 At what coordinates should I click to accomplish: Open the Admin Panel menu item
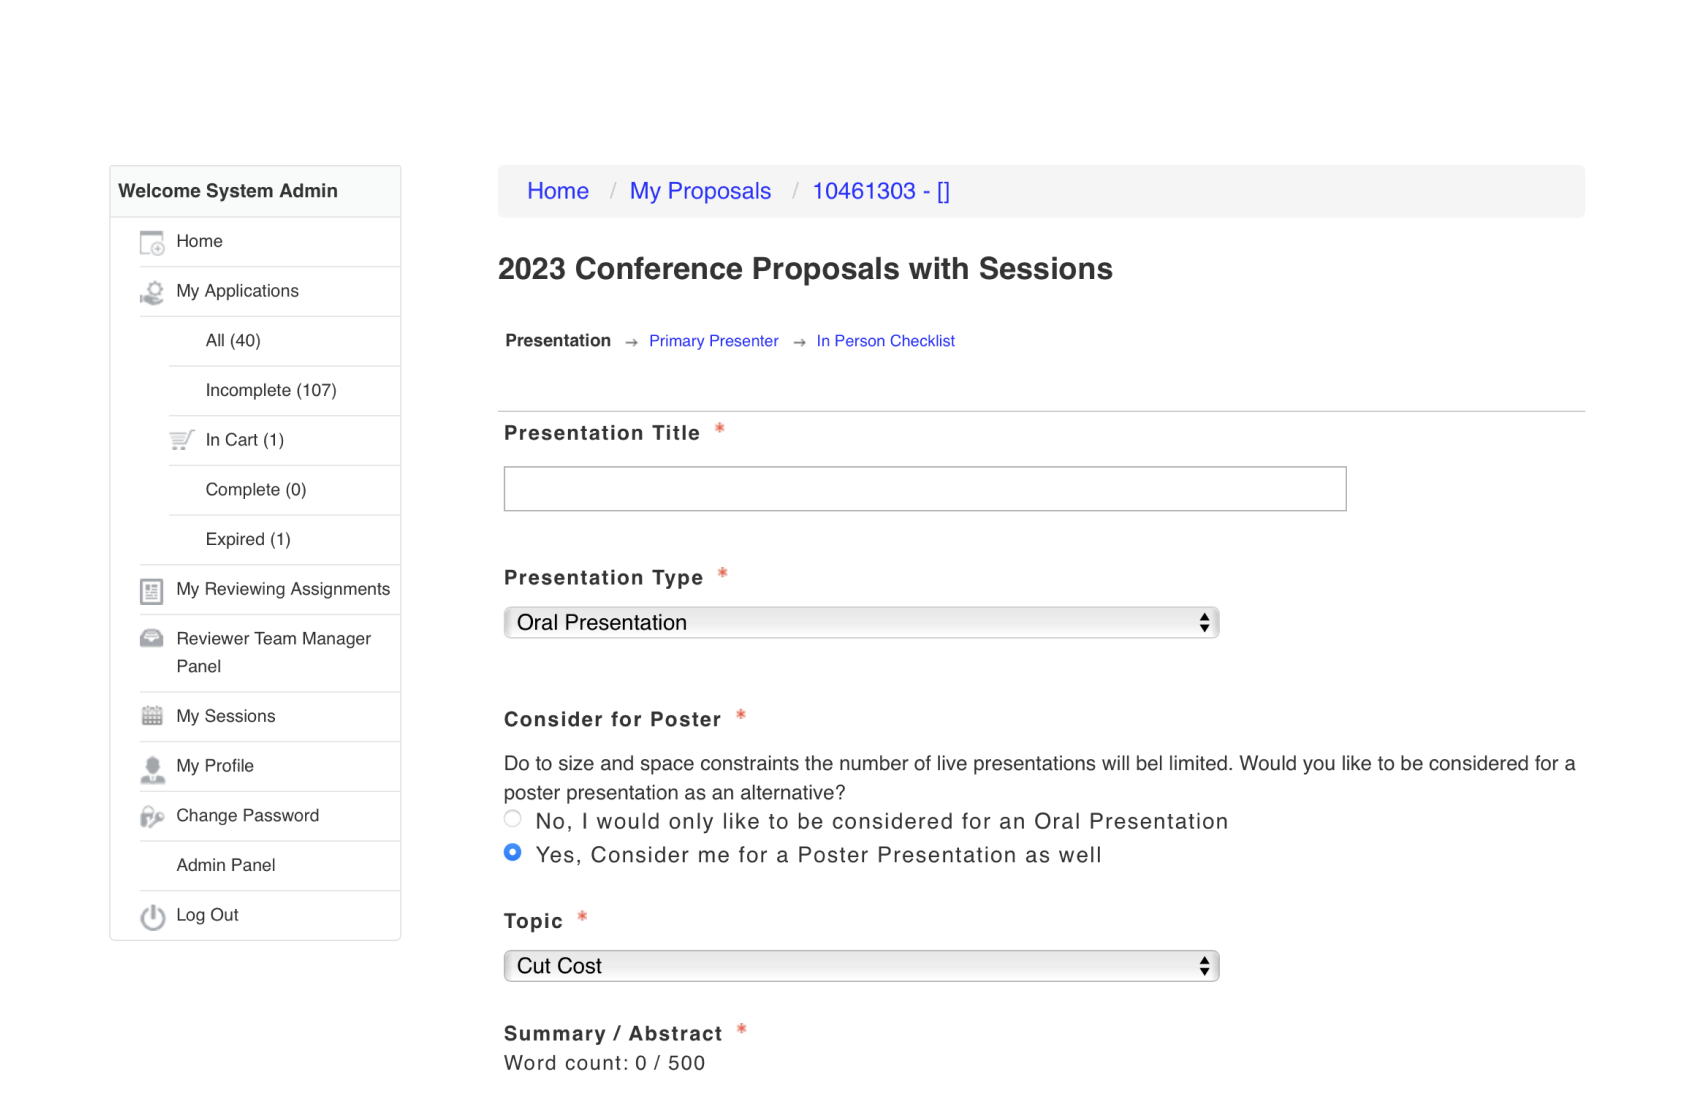226,865
